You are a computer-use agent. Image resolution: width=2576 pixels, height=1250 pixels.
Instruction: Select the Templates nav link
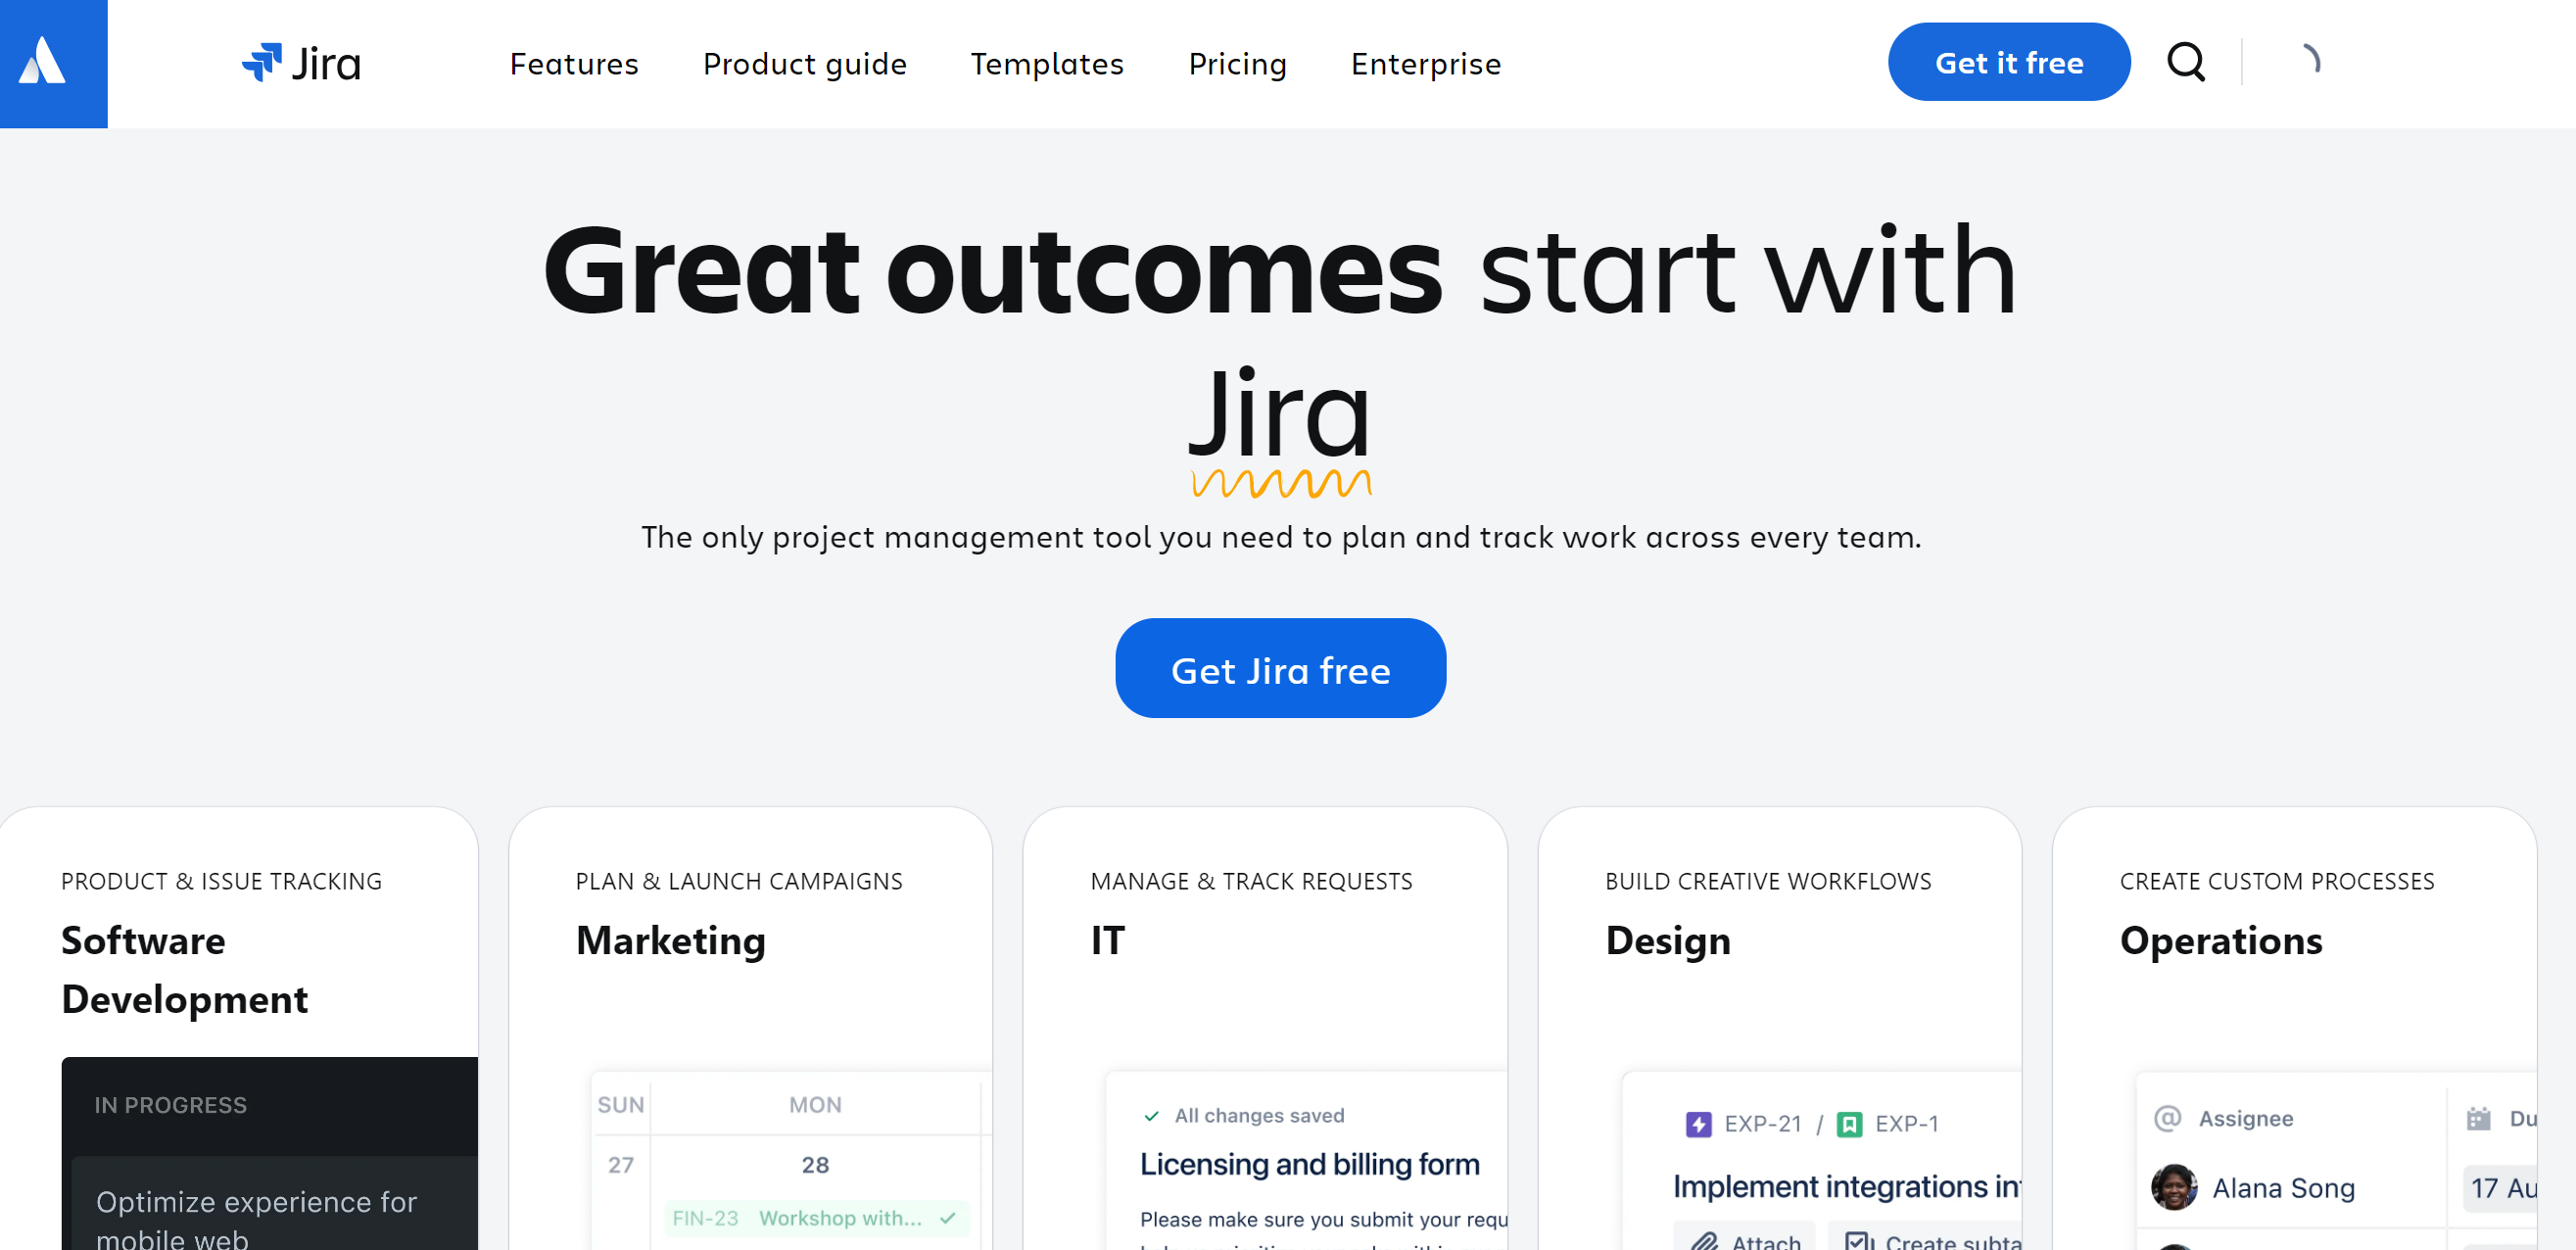(x=1048, y=64)
